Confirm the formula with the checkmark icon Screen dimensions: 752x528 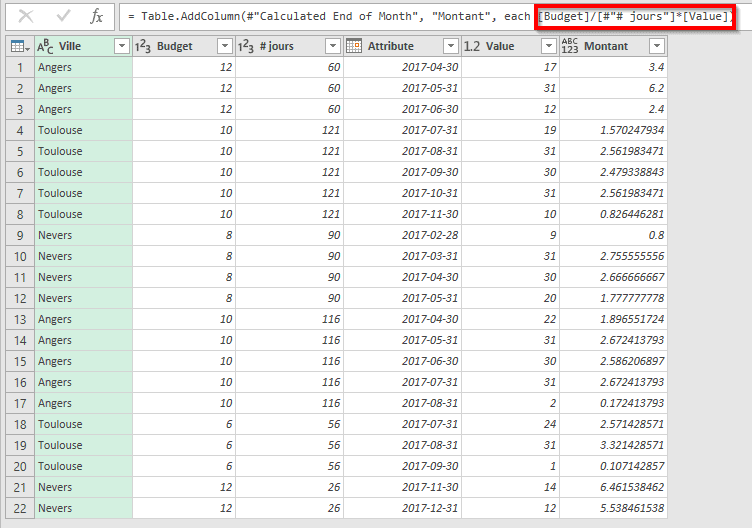[63, 16]
